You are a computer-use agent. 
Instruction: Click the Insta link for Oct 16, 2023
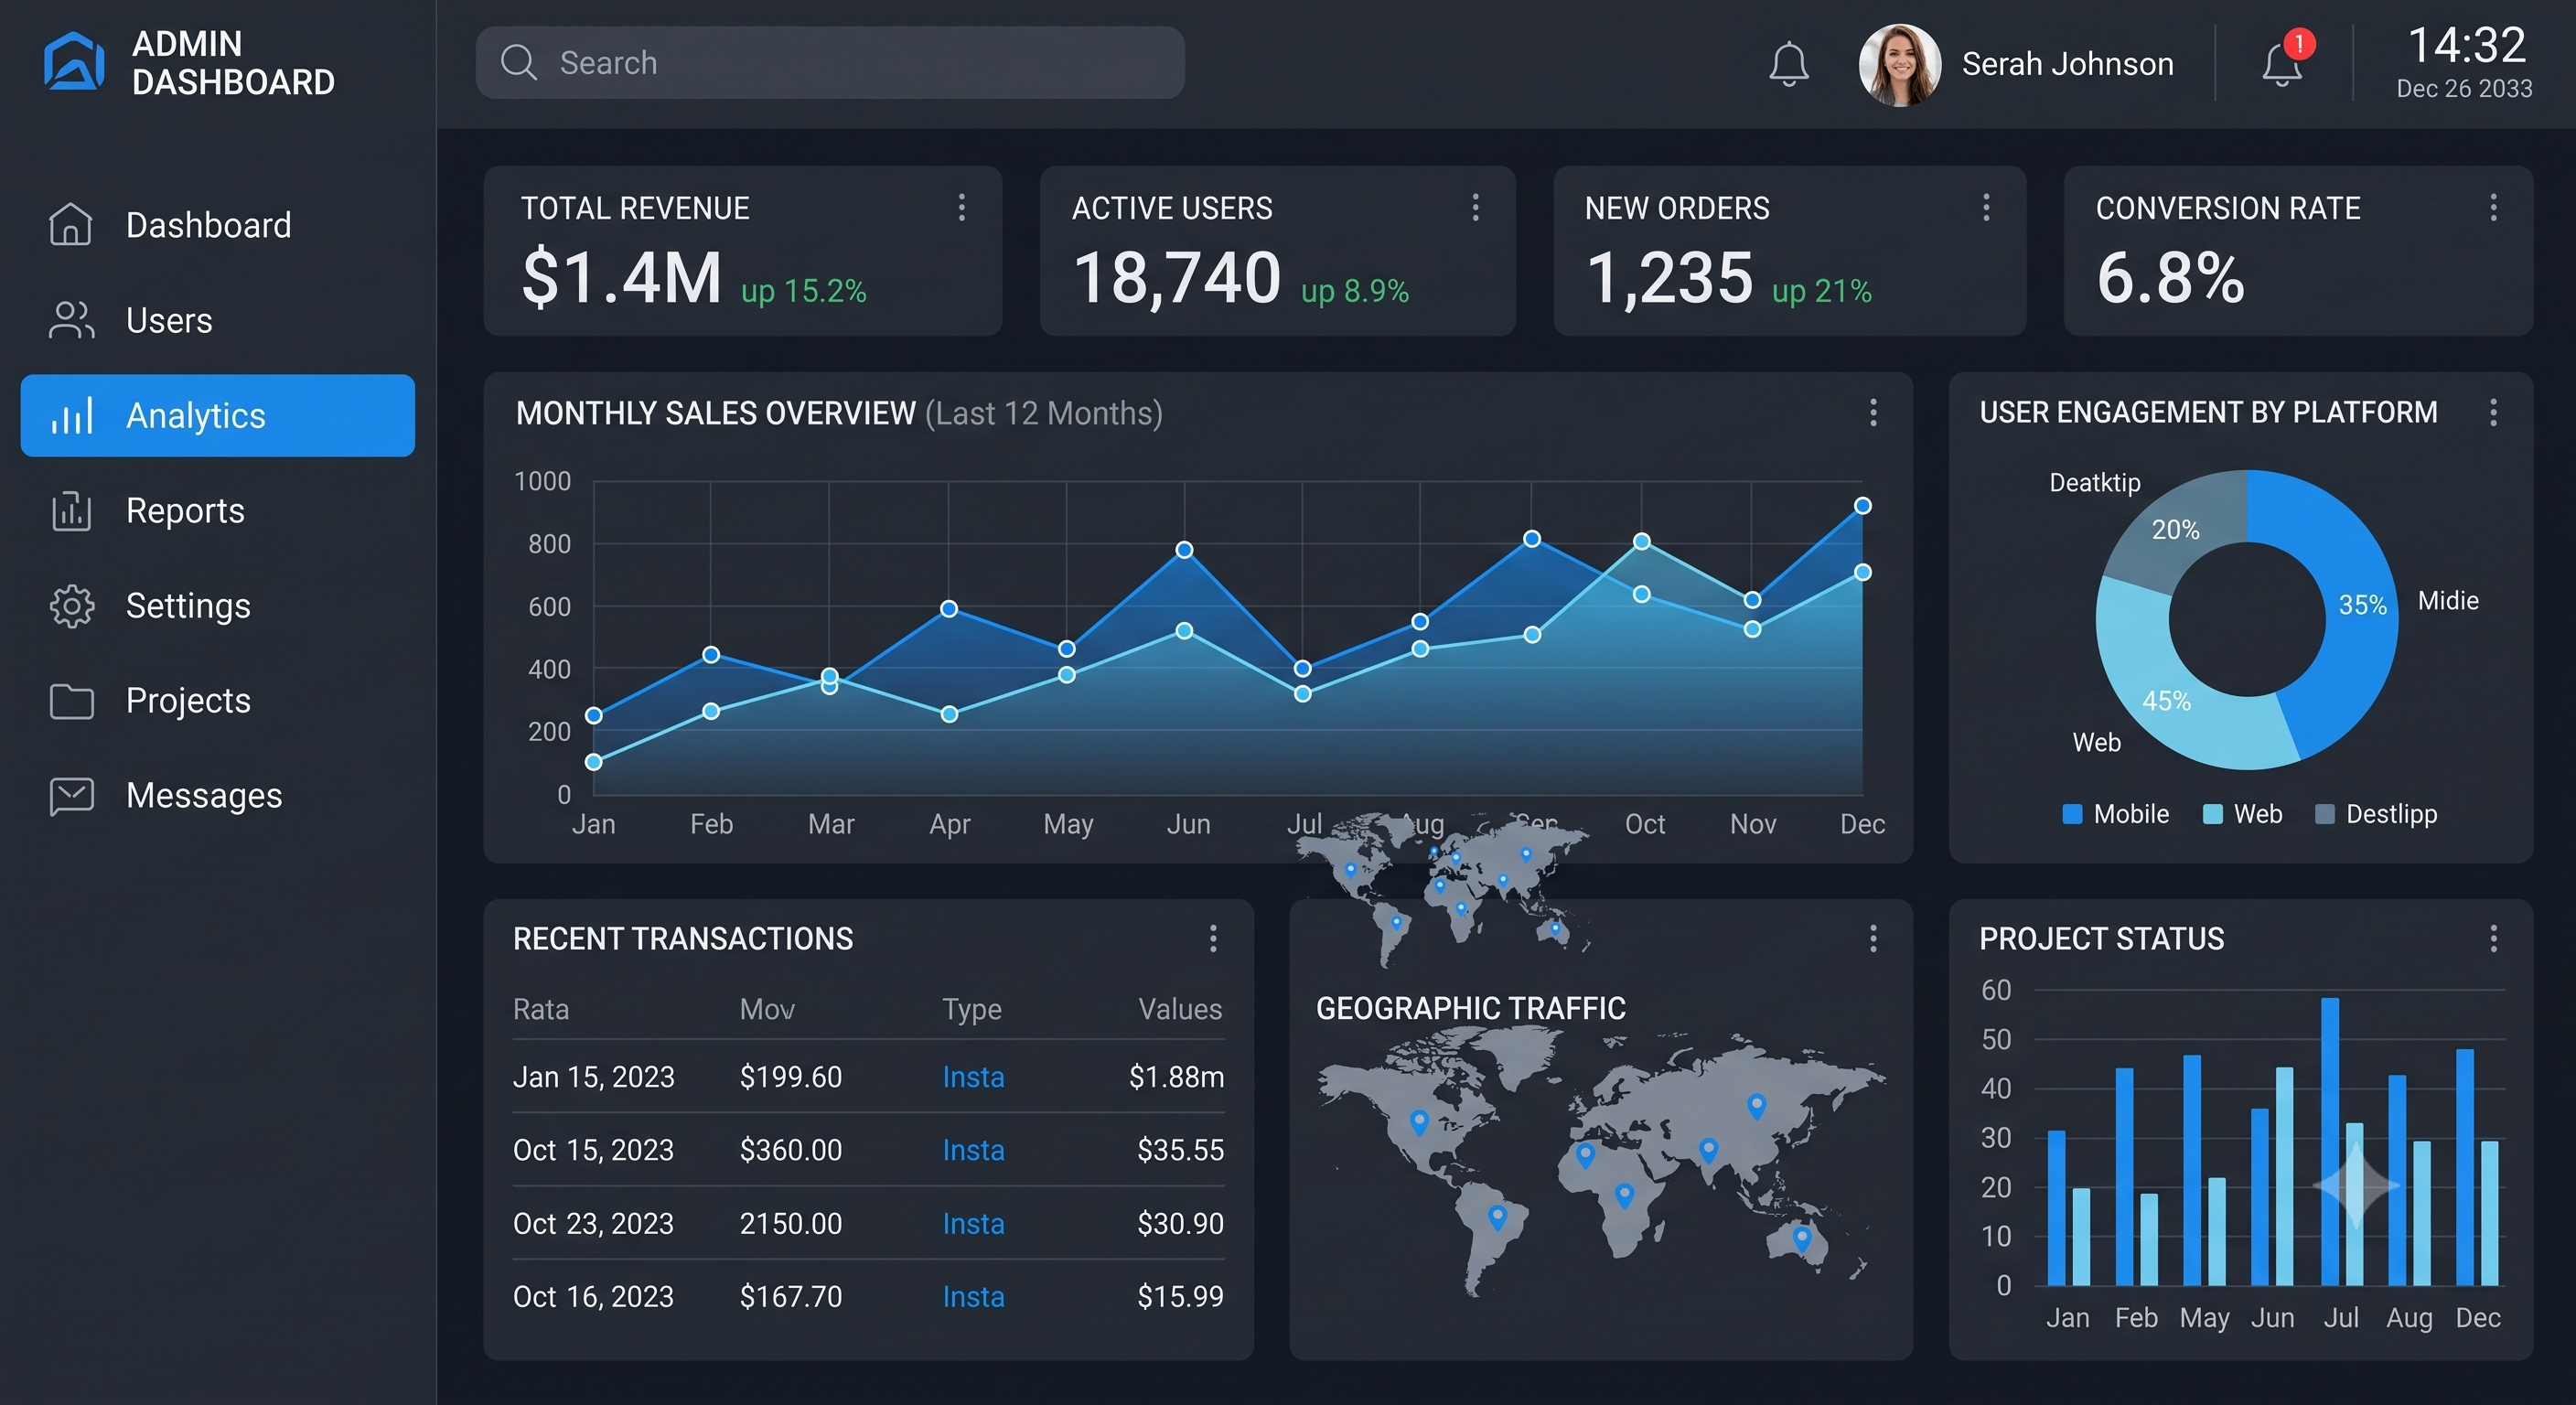coord(973,1297)
